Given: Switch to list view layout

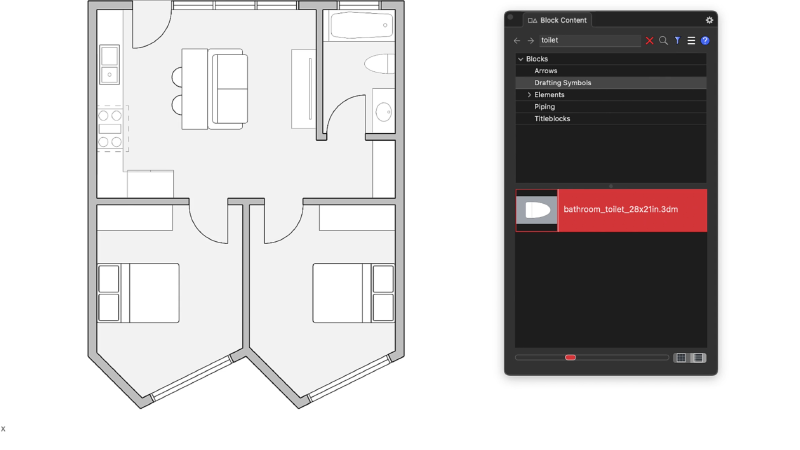Looking at the screenshot, I should point(698,358).
